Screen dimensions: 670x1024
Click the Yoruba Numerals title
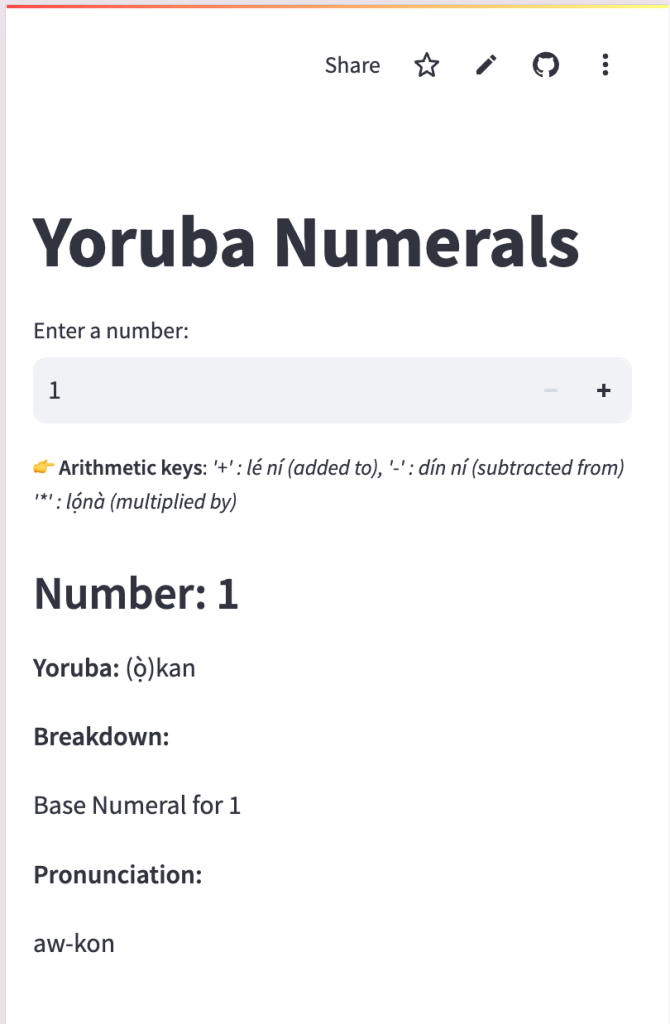pyautogui.click(x=306, y=242)
